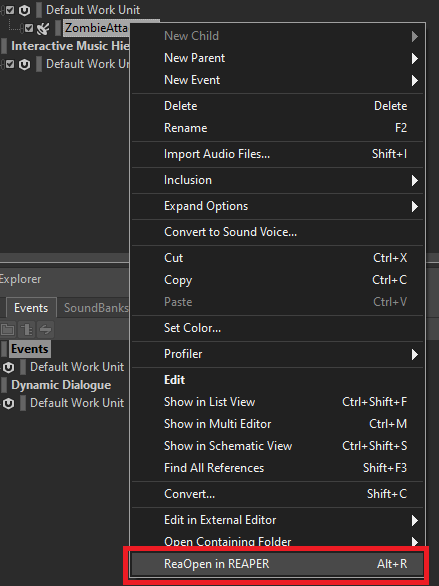Choose Rename from the context menu

(277, 128)
